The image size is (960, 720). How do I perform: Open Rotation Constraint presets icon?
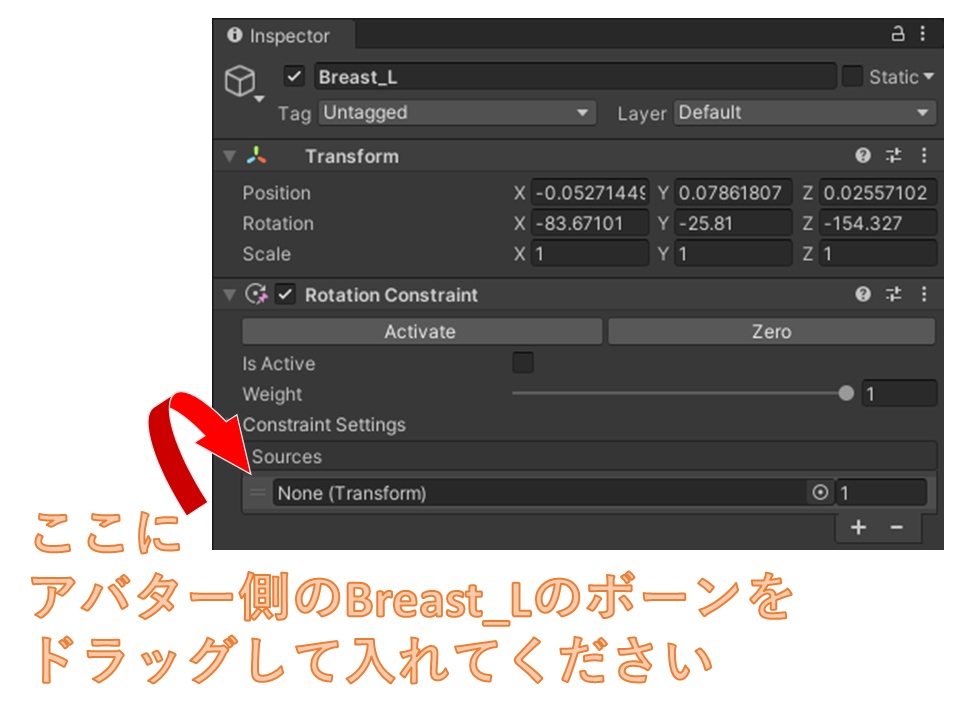click(894, 294)
